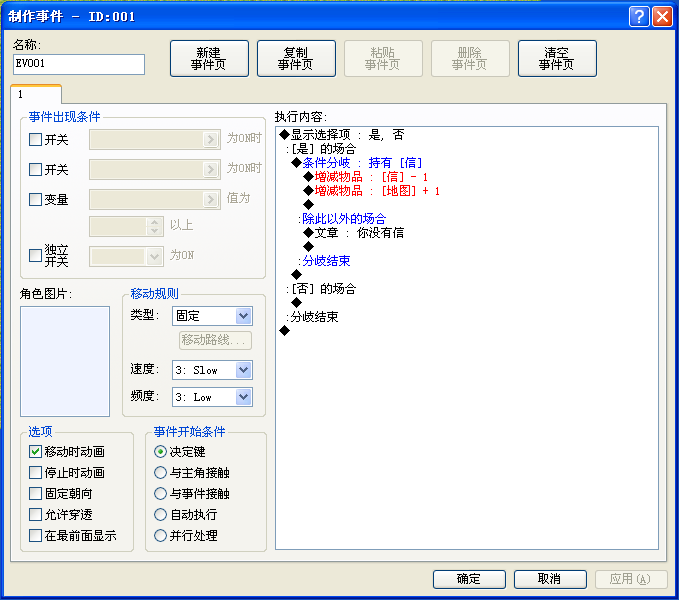679x600 pixels.
Task: Select the empty diamond line above [否] 的场合
Action: point(297,274)
